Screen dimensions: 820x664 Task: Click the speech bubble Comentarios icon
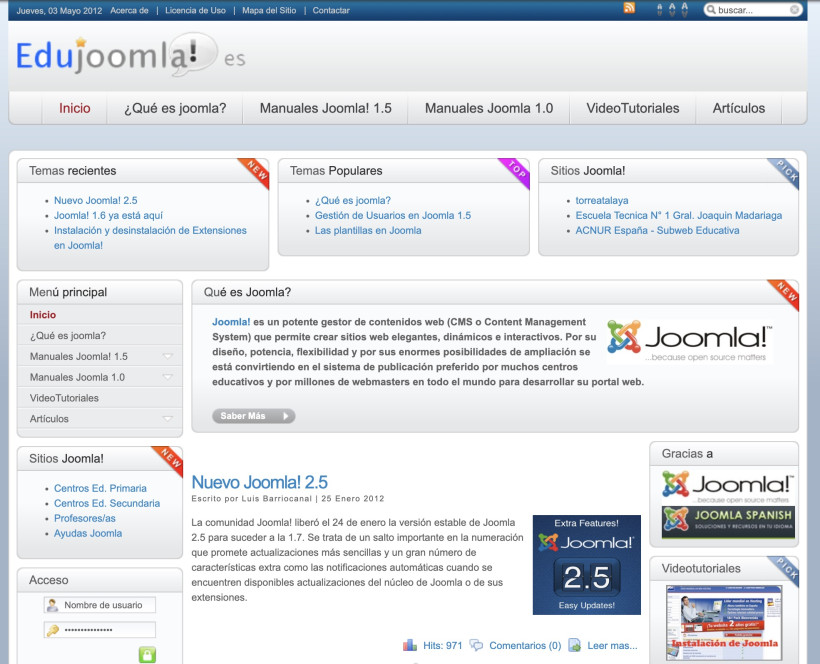tap(476, 646)
